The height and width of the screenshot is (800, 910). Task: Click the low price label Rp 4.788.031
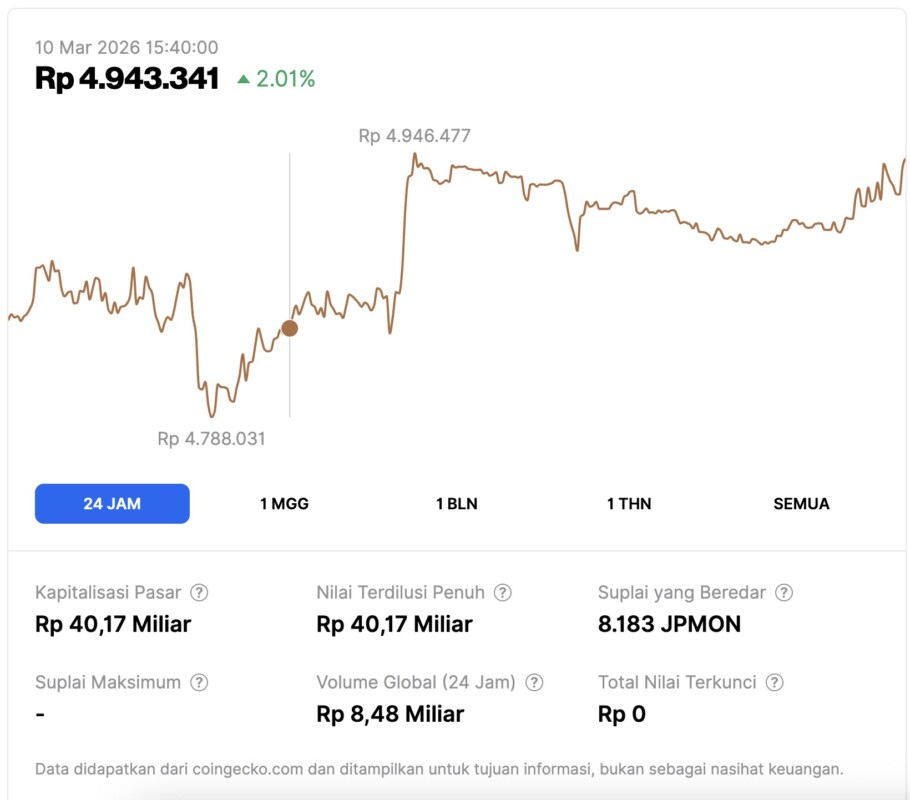[211, 438]
